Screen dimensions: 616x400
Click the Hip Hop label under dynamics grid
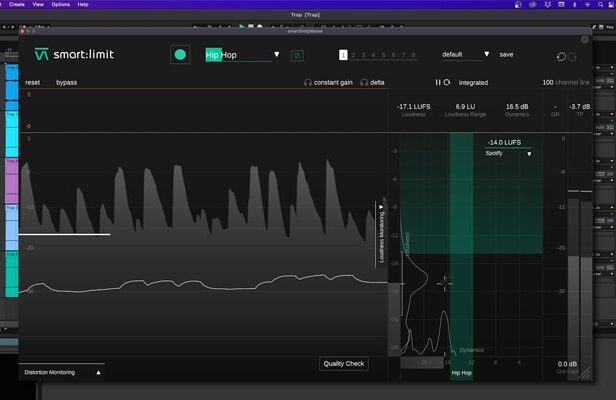pos(462,373)
